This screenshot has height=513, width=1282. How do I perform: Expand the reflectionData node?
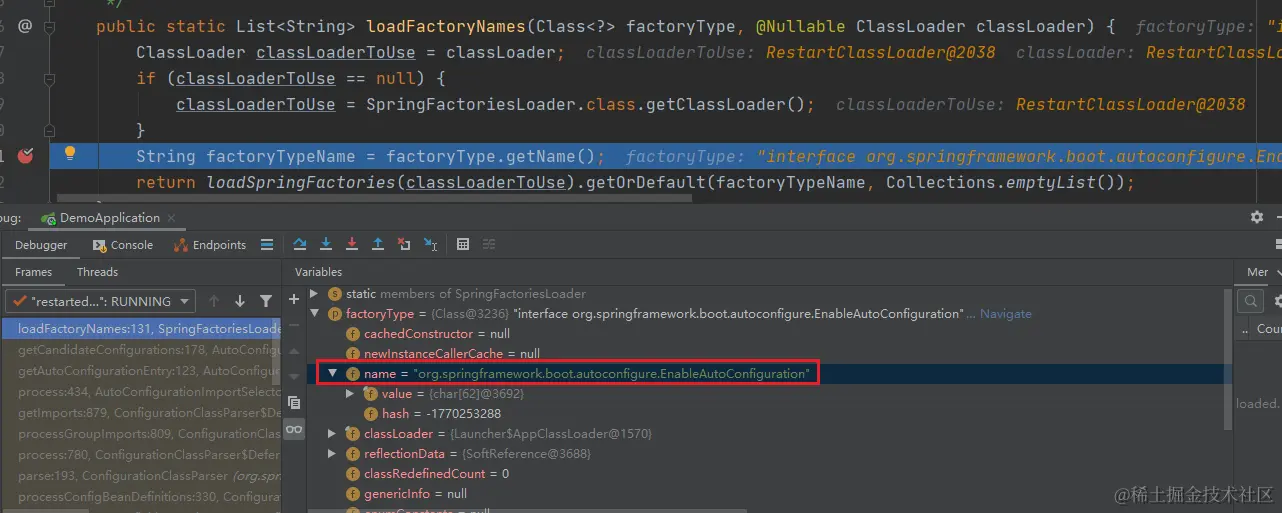(x=333, y=454)
